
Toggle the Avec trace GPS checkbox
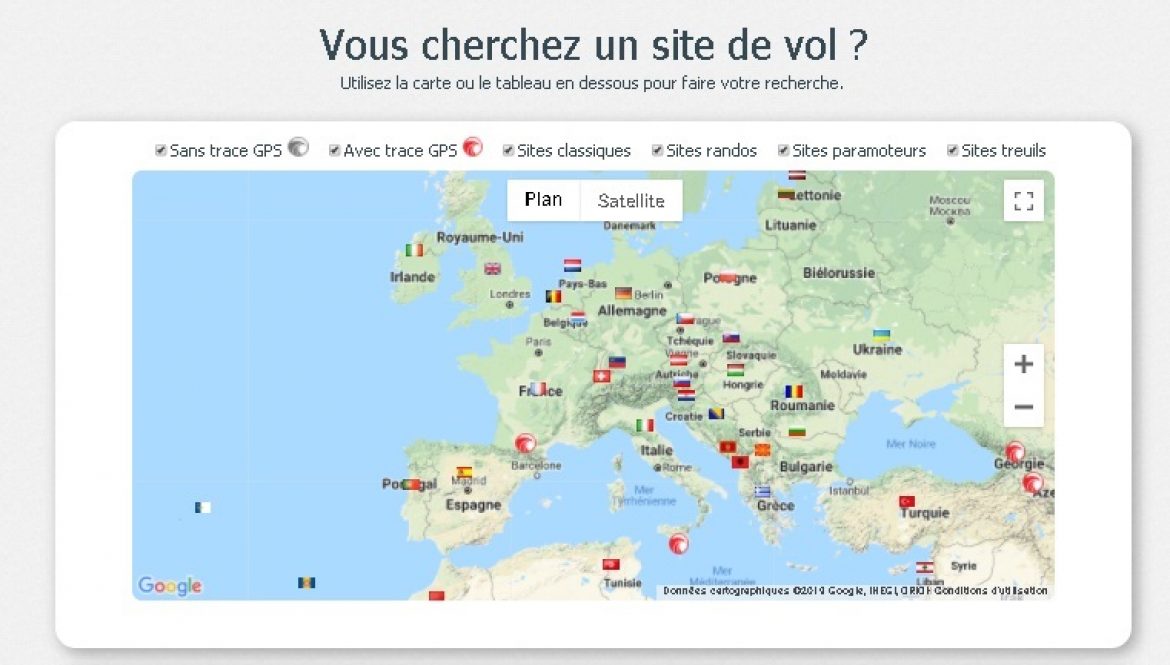pyautogui.click(x=334, y=151)
